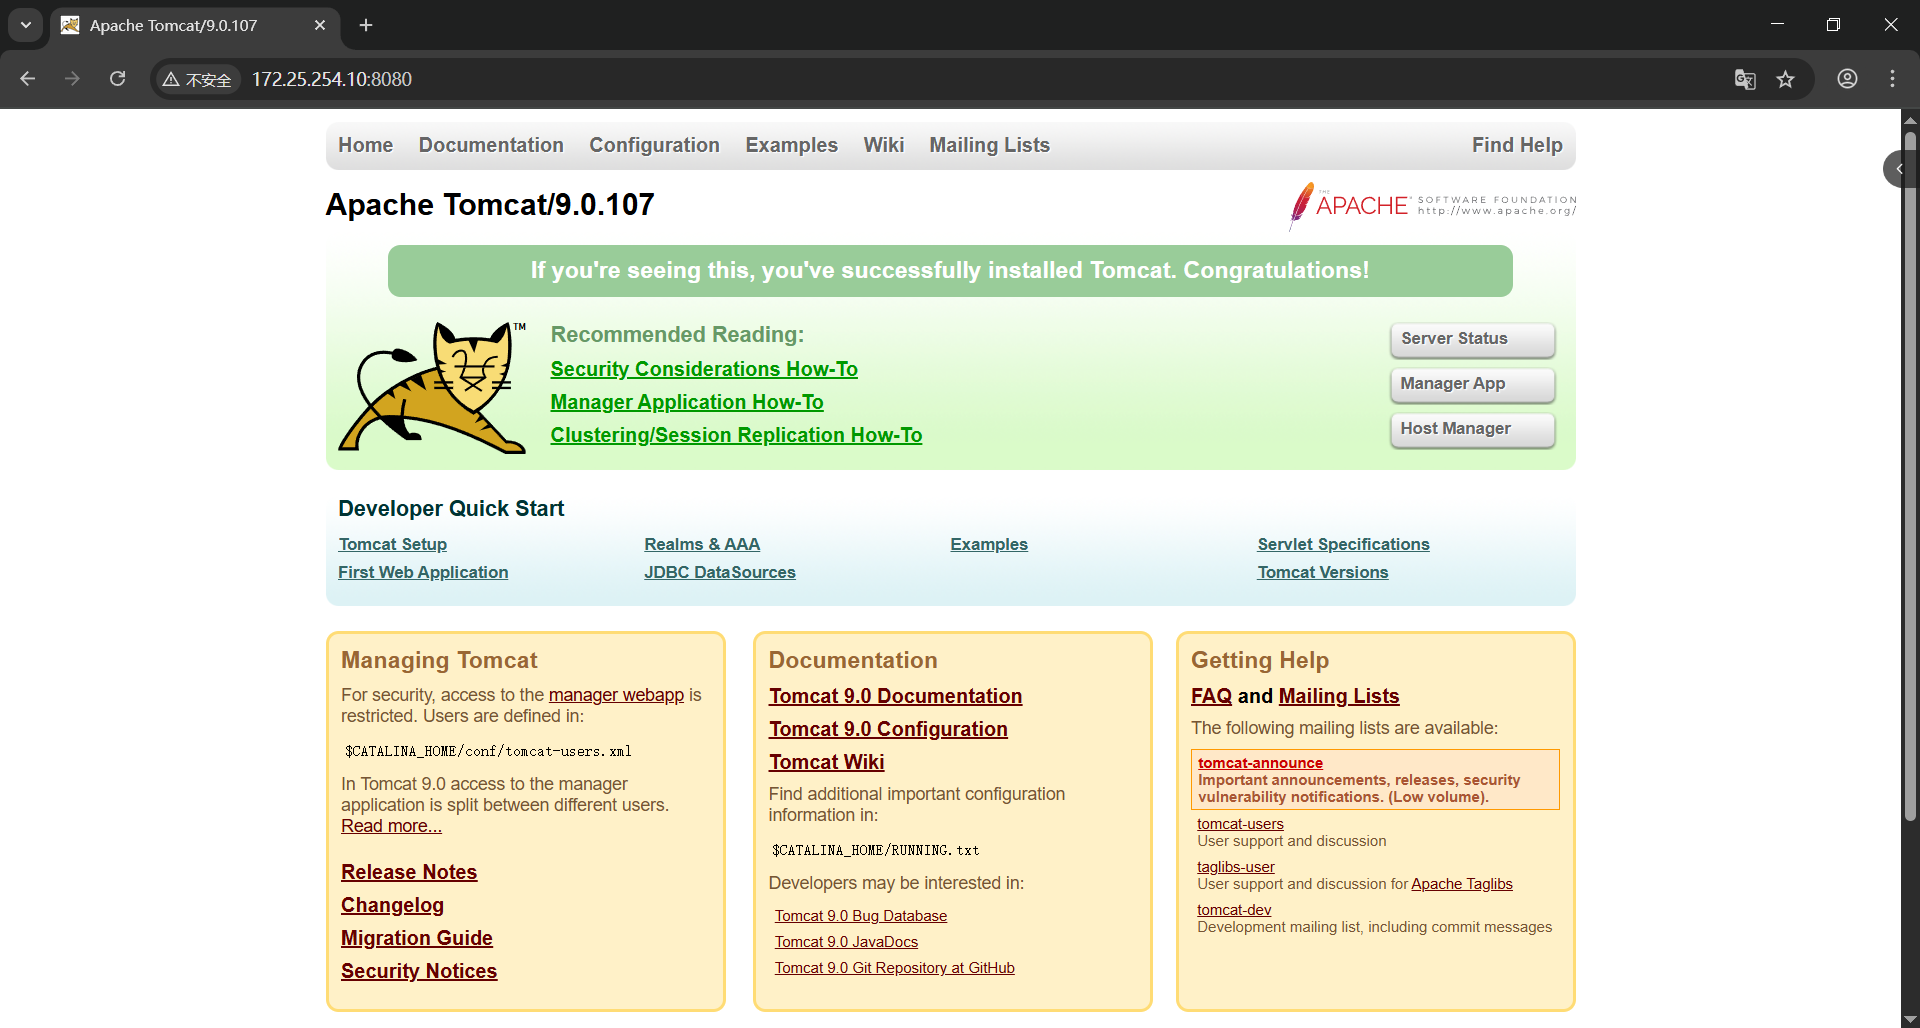
Task: Open Tomcat 9.0 Configuration link
Action: click(x=888, y=729)
